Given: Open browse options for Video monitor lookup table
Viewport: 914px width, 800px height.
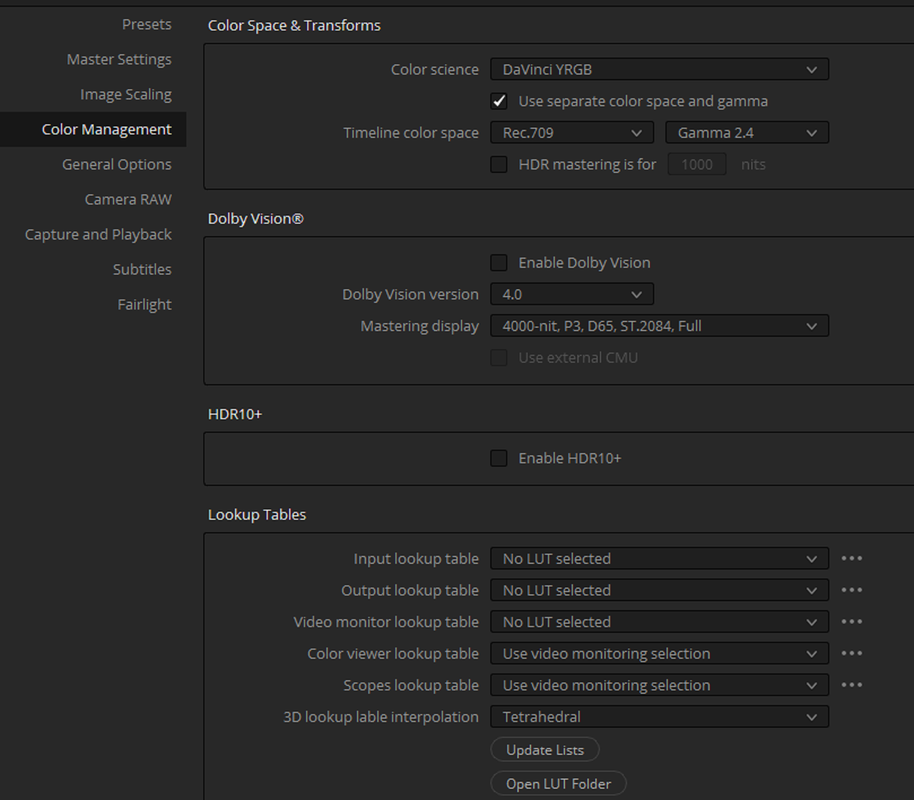Looking at the screenshot, I should 852,622.
